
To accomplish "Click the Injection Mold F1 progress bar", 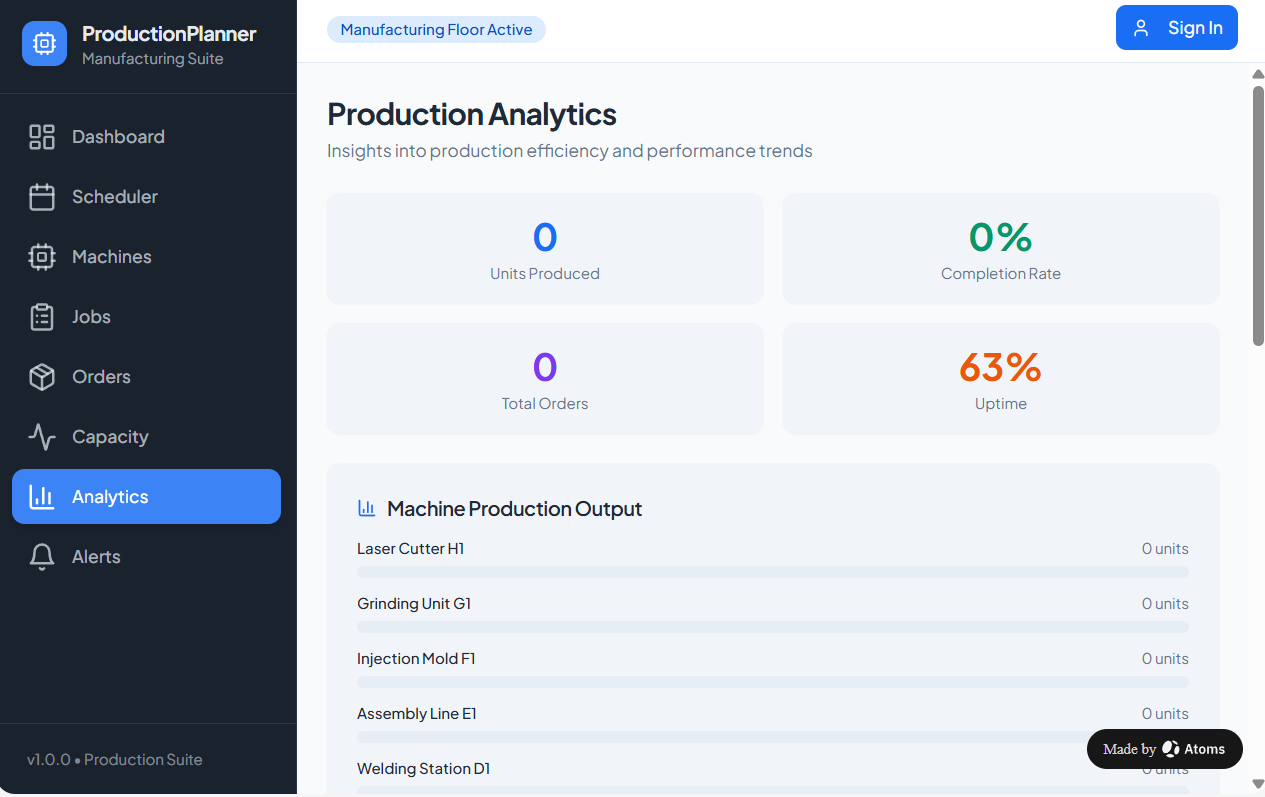I will [x=773, y=682].
